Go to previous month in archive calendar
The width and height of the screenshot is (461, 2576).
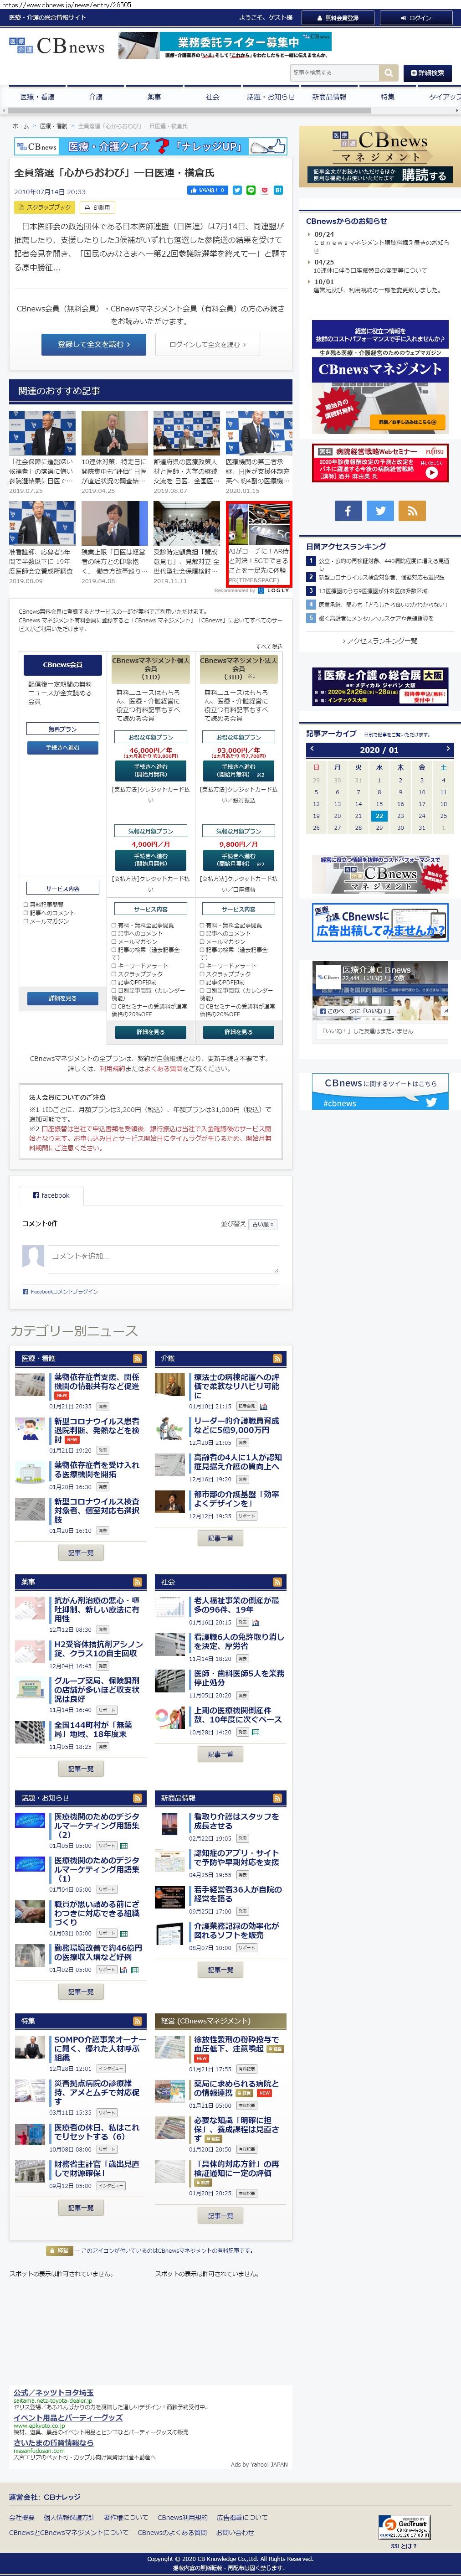tap(313, 748)
